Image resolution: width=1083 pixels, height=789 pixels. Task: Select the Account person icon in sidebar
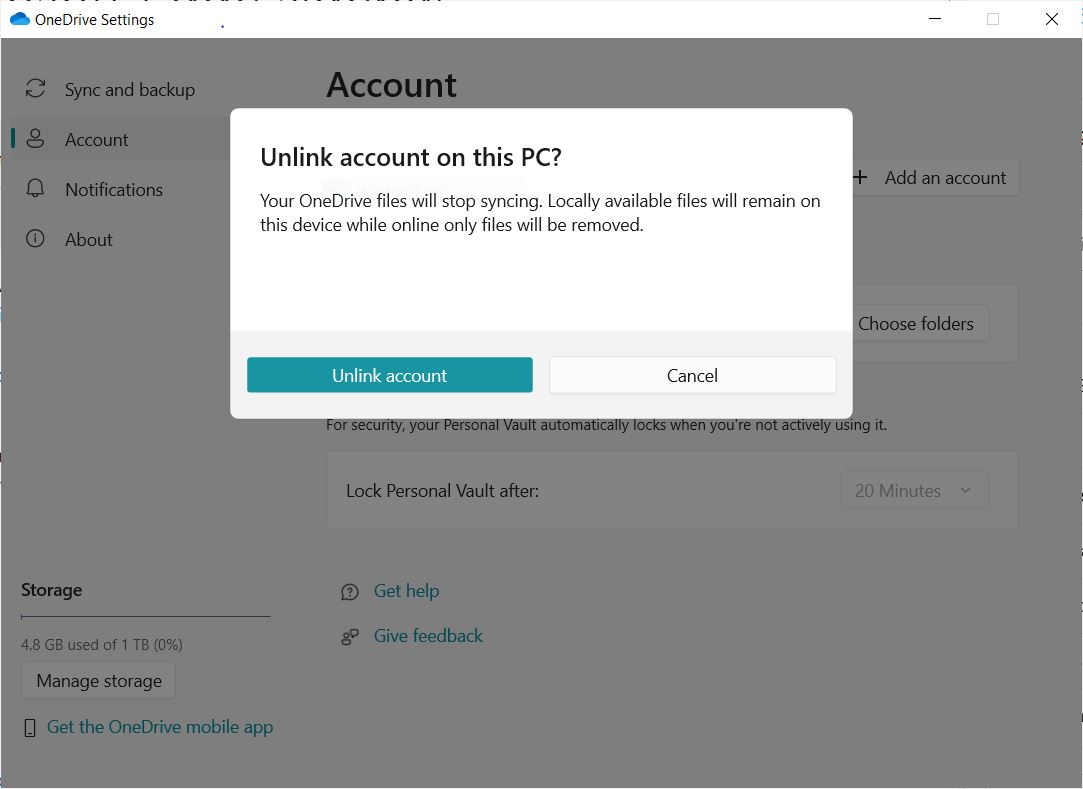(35, 139)
